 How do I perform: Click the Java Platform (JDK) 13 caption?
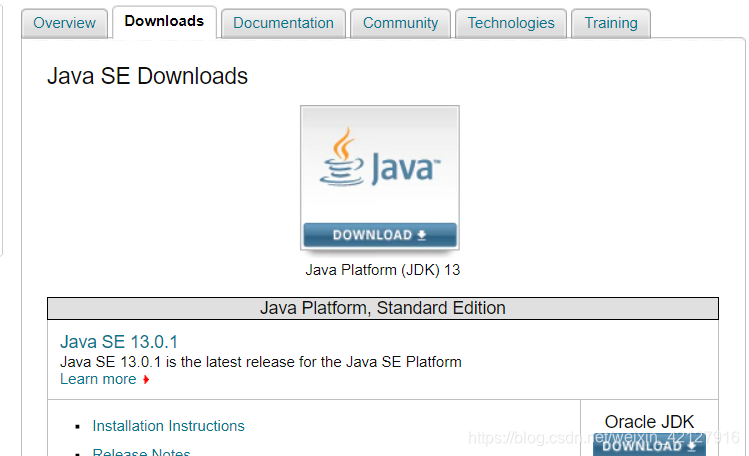click(383, 270)
